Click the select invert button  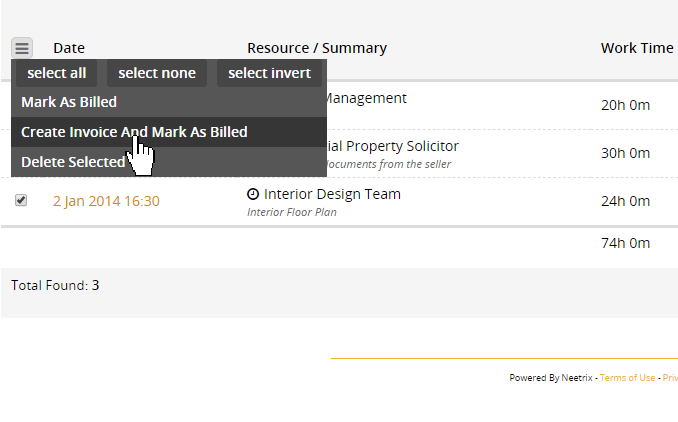tap(269, 73)
